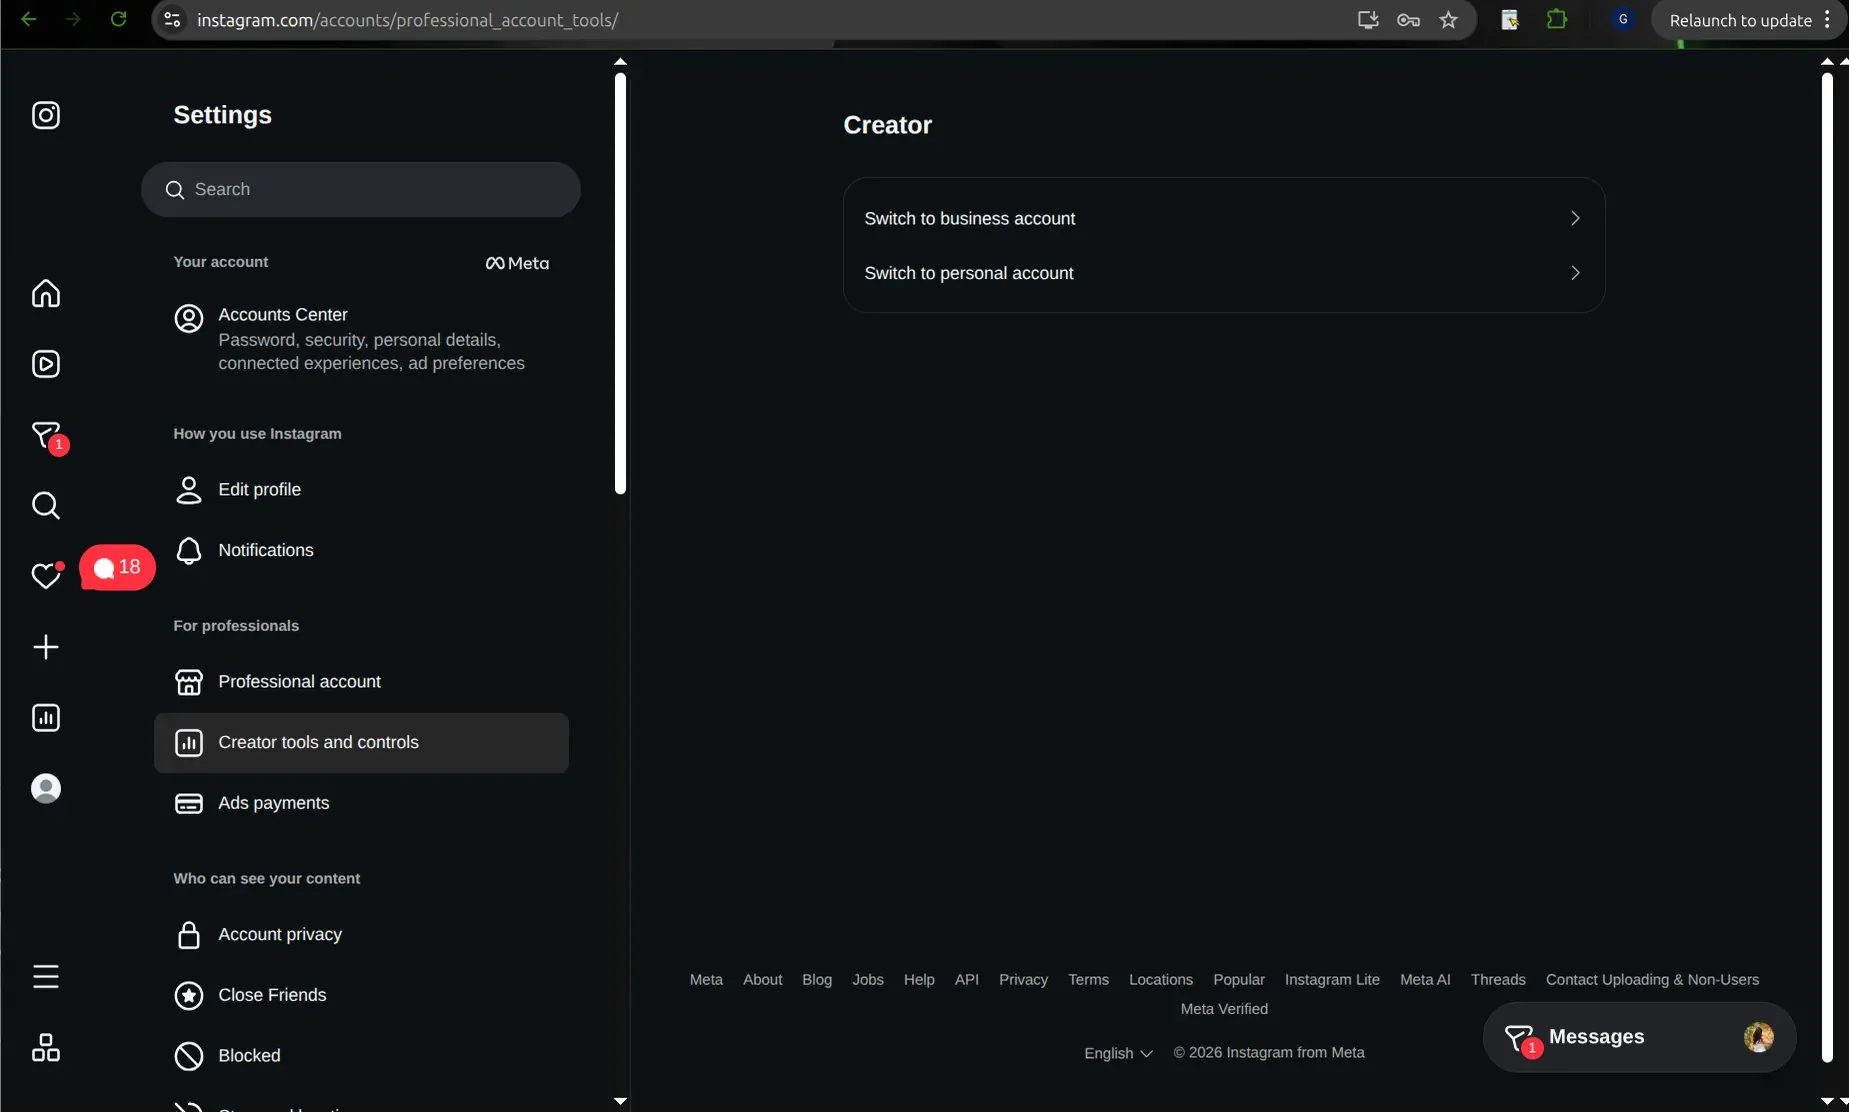Open the Help footer link
Viewport: 1849px width, 1112px height.
click(x=919, y=980)
